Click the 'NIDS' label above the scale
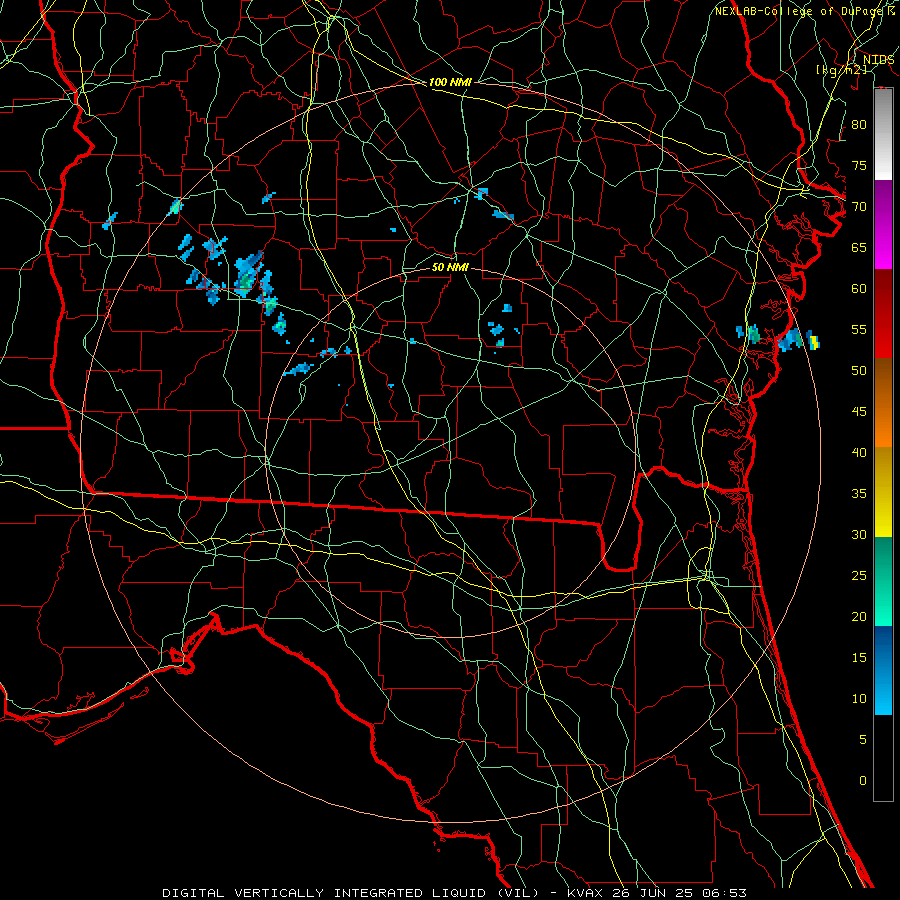The width and height of the screenshot is (900, 900). [878, 60]
